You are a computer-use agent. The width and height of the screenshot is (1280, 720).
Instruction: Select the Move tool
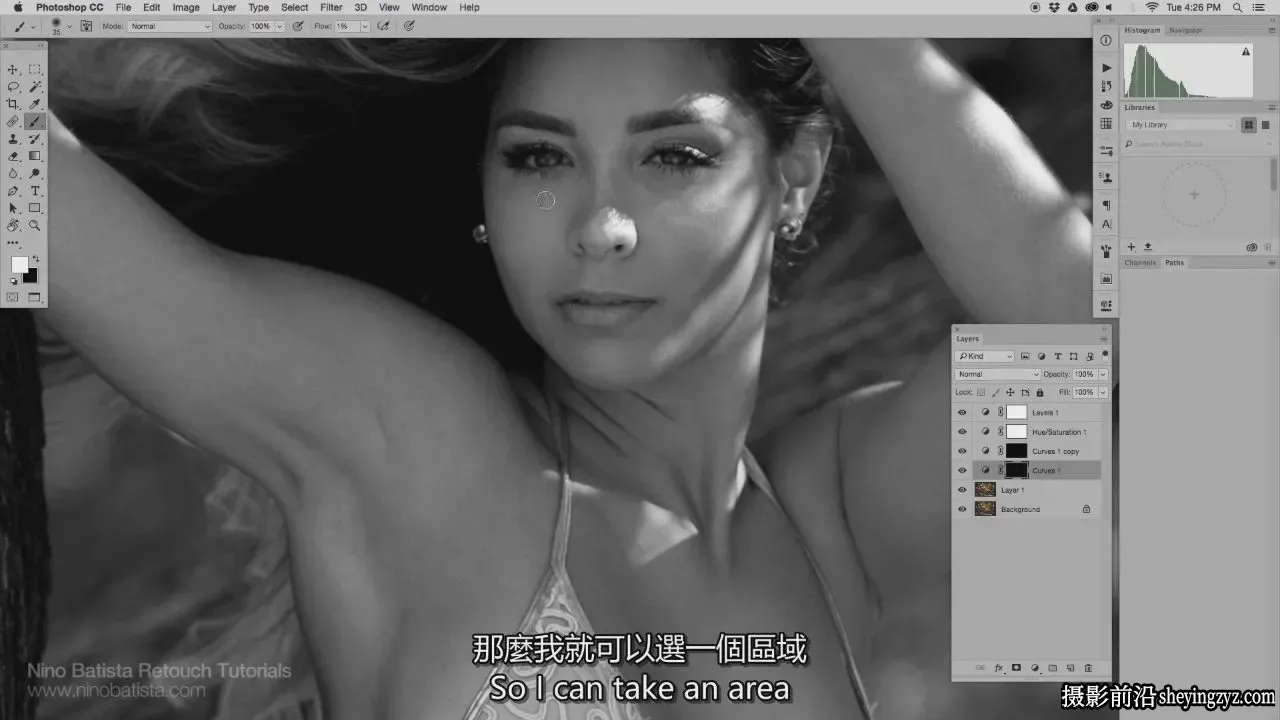tap(14, 70)
